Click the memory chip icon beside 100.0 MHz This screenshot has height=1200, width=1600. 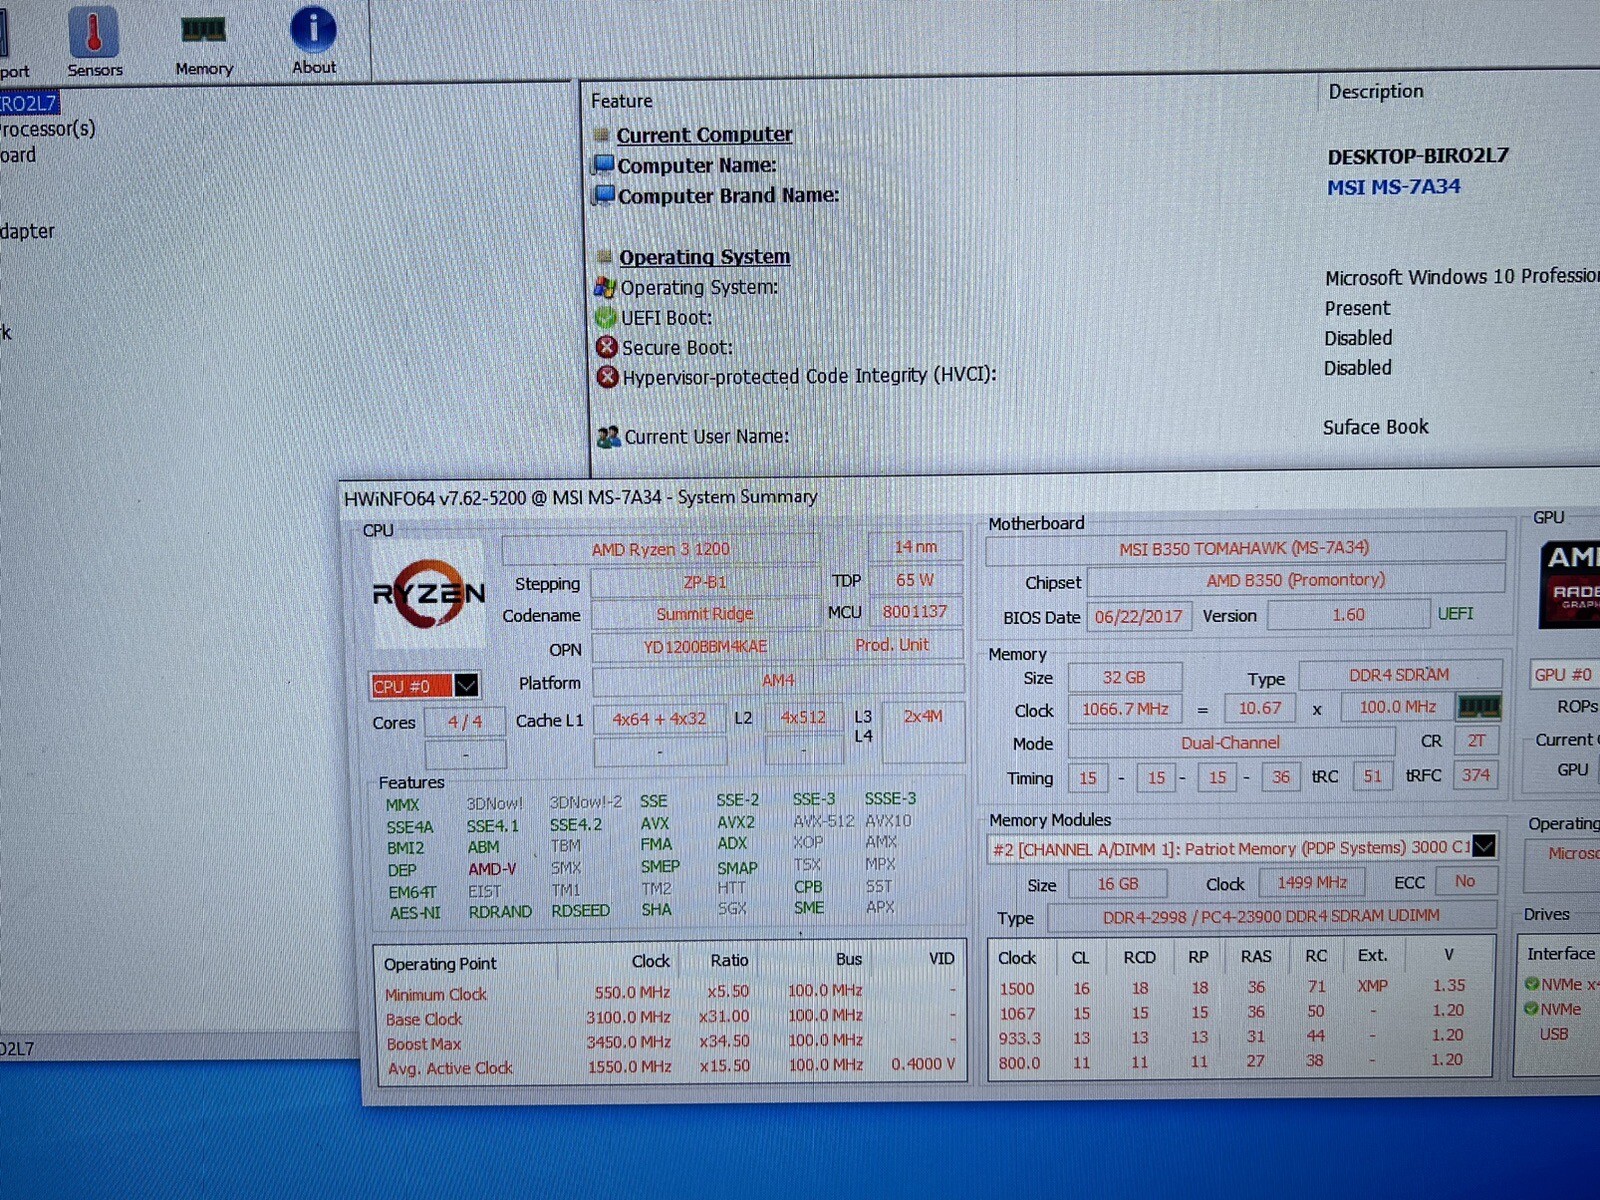click(1479, 707)
